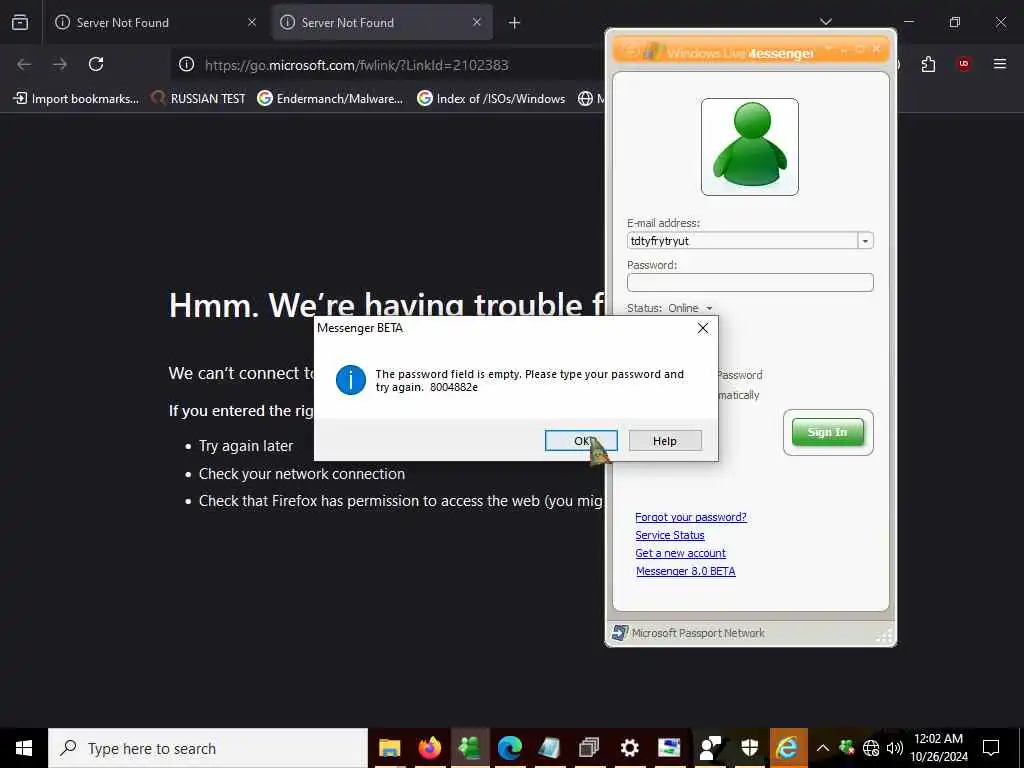This screenshot has width=1024, height=768.
Task: Click the notepad-style taskbar icon
Action: (x=549, y=748)
